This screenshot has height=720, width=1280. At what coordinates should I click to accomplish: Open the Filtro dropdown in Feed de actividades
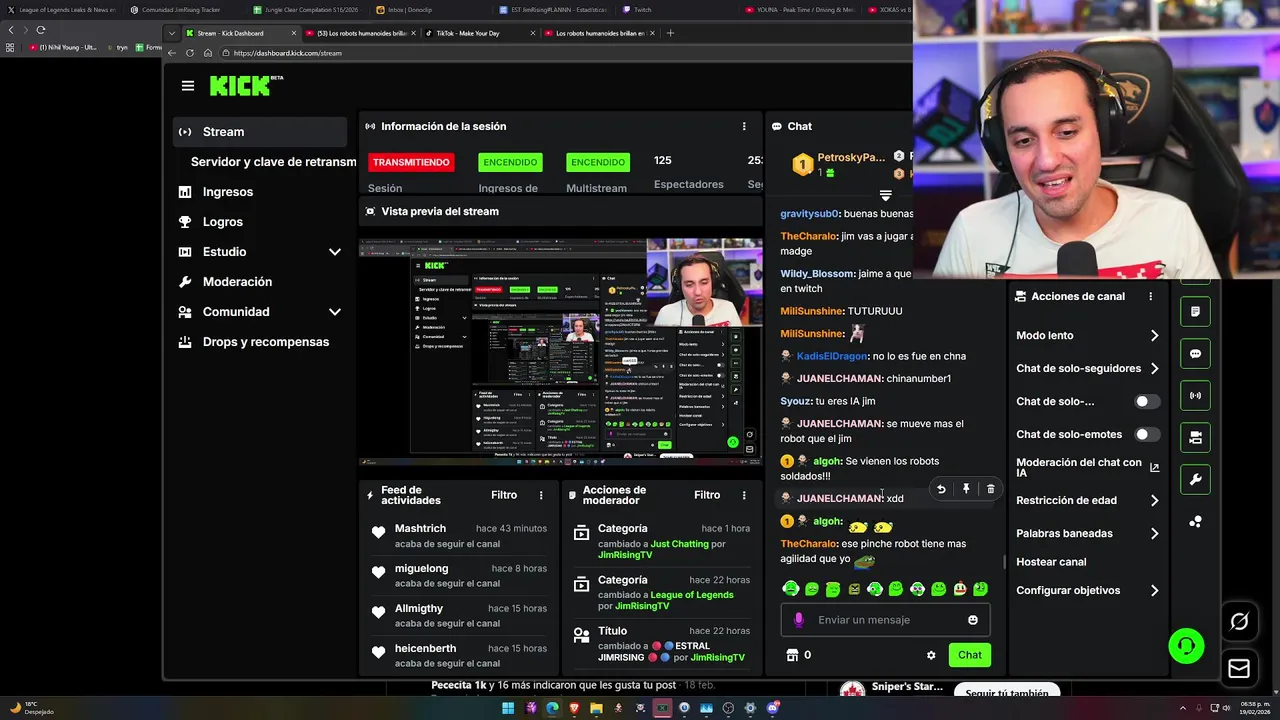pos(504,495)
